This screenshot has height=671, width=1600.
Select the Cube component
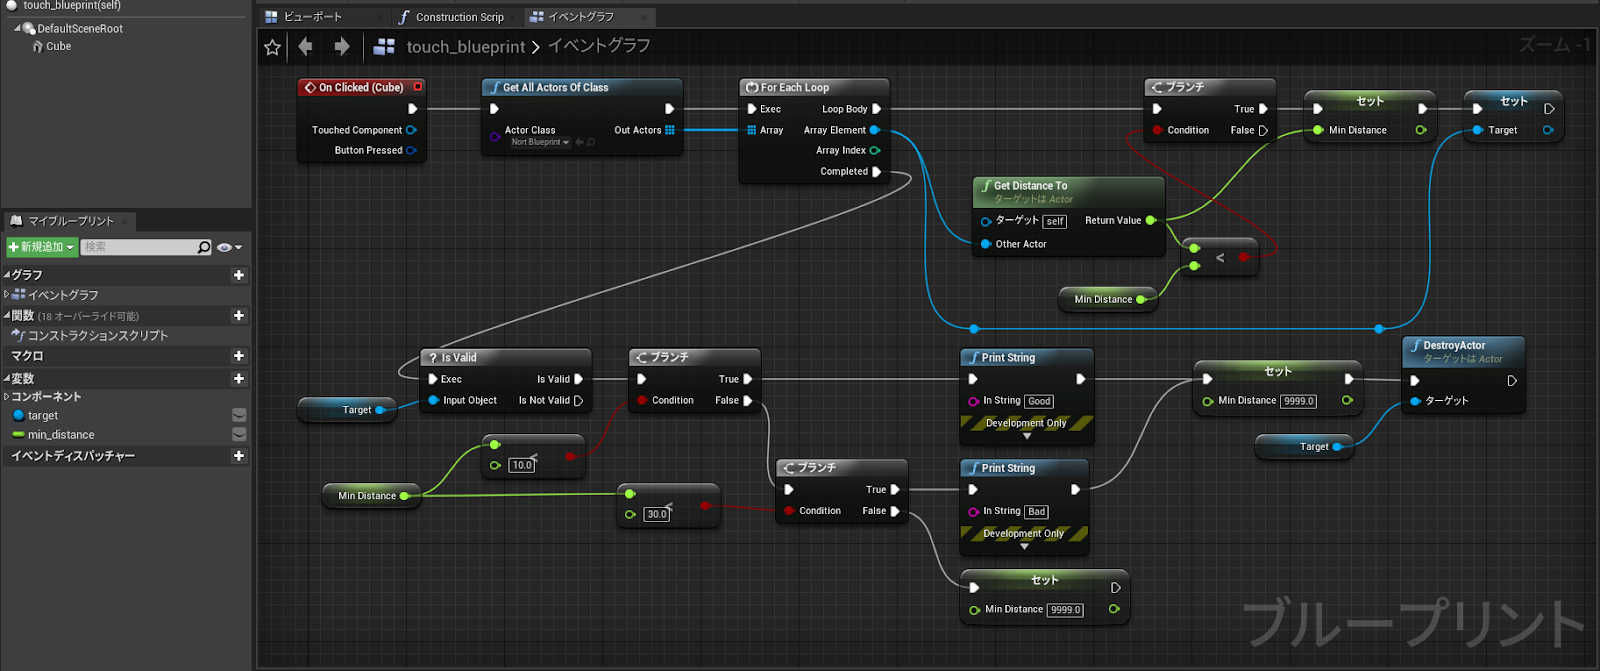tap(58, 46)
